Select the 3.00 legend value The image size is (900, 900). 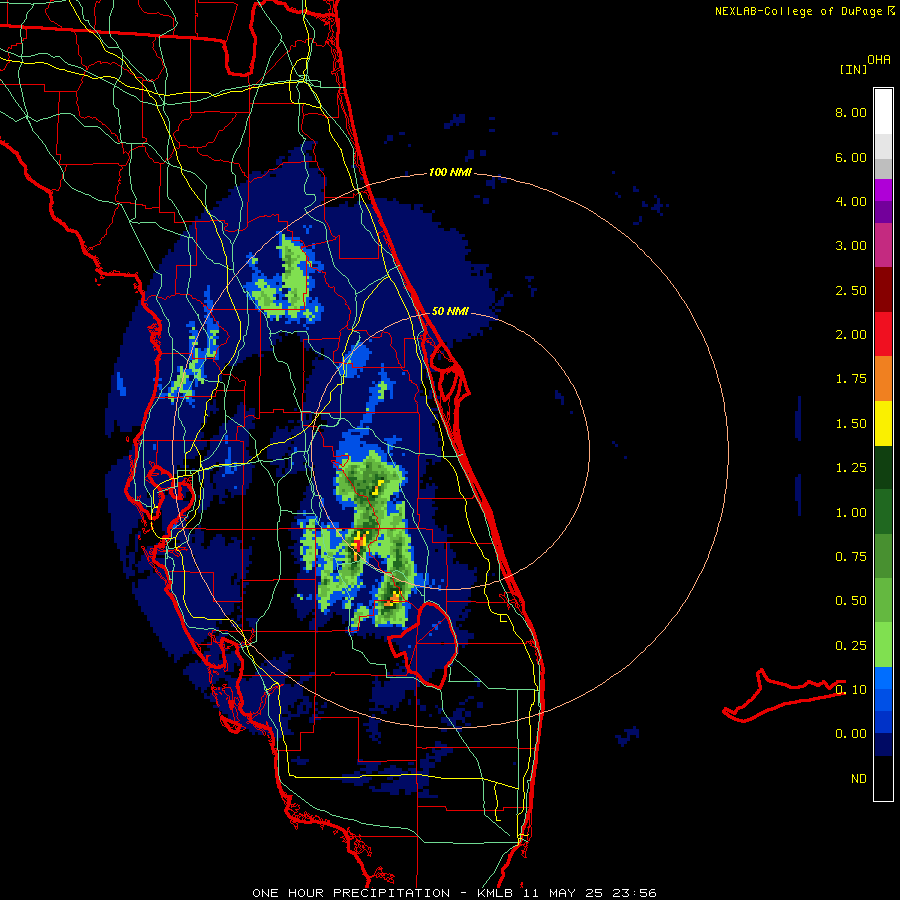(x=850, y=246)
